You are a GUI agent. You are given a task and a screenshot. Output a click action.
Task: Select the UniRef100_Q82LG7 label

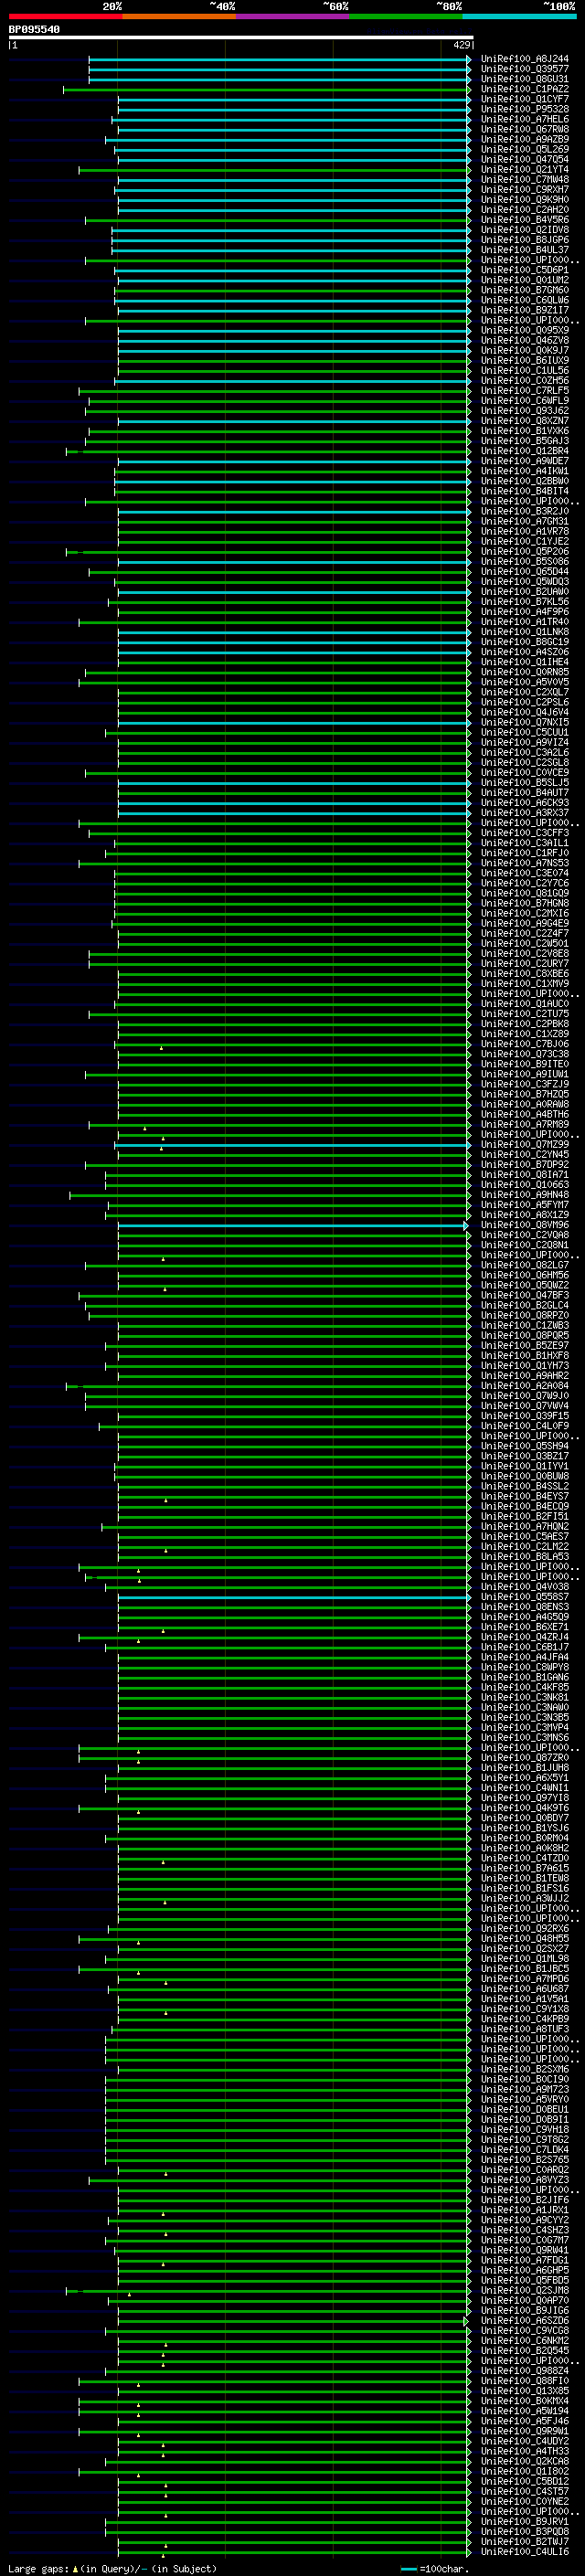click(524, 1265)
